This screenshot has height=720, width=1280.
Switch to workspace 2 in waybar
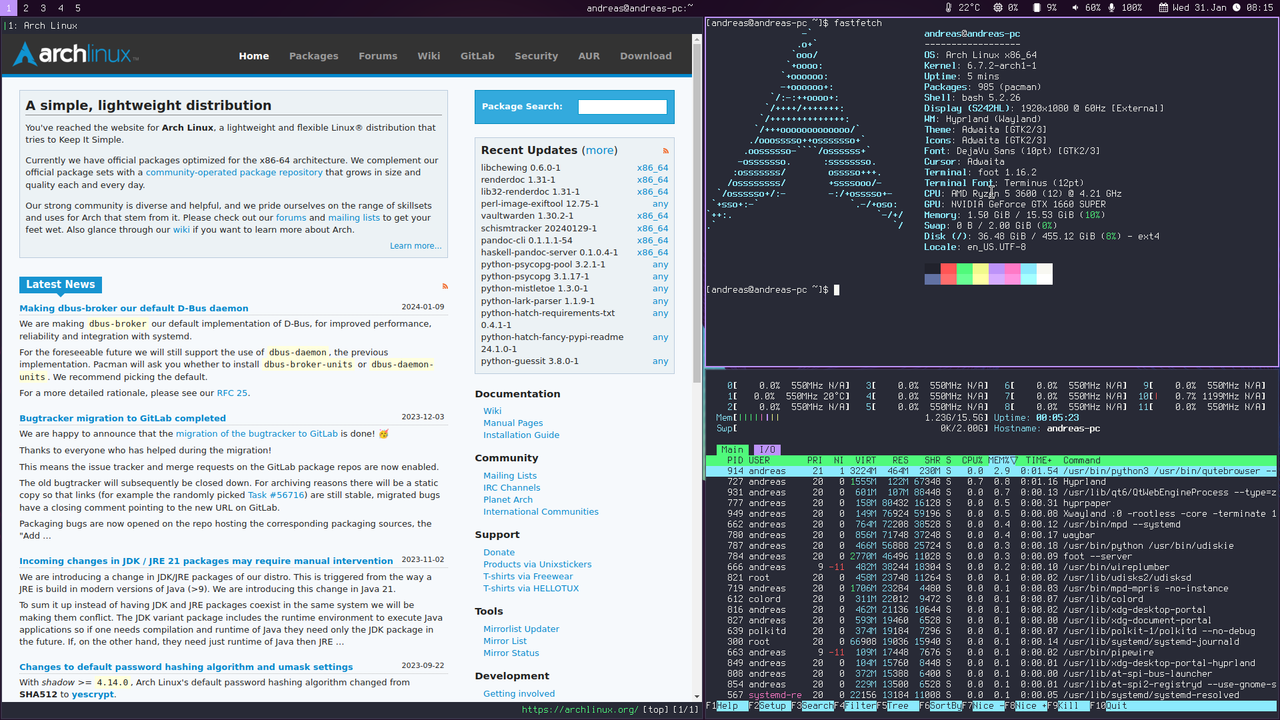click(x=26, y=7)
